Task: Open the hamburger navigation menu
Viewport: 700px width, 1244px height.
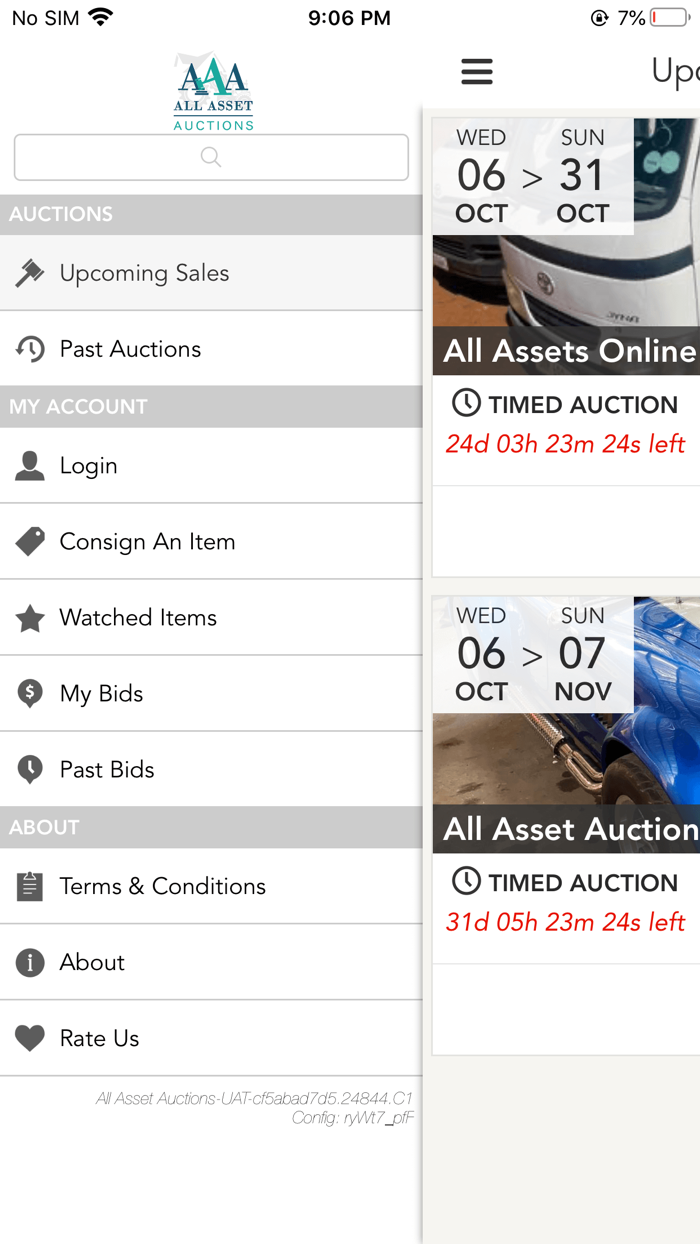Action: pos(477,71)
